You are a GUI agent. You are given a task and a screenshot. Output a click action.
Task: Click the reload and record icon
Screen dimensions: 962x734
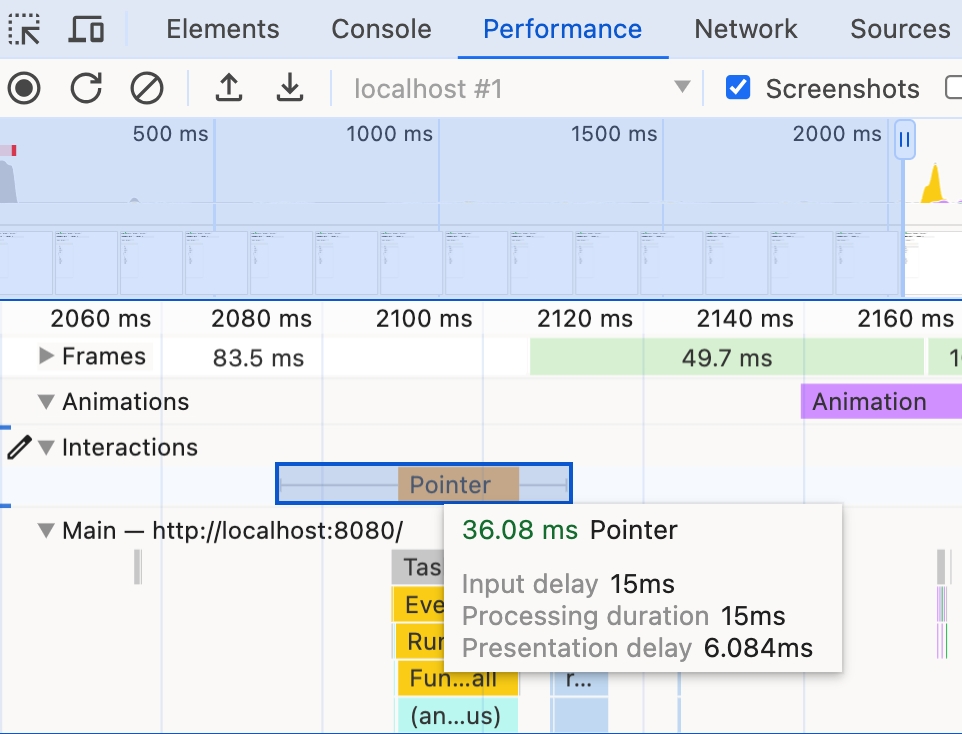[x=86, y=89]
